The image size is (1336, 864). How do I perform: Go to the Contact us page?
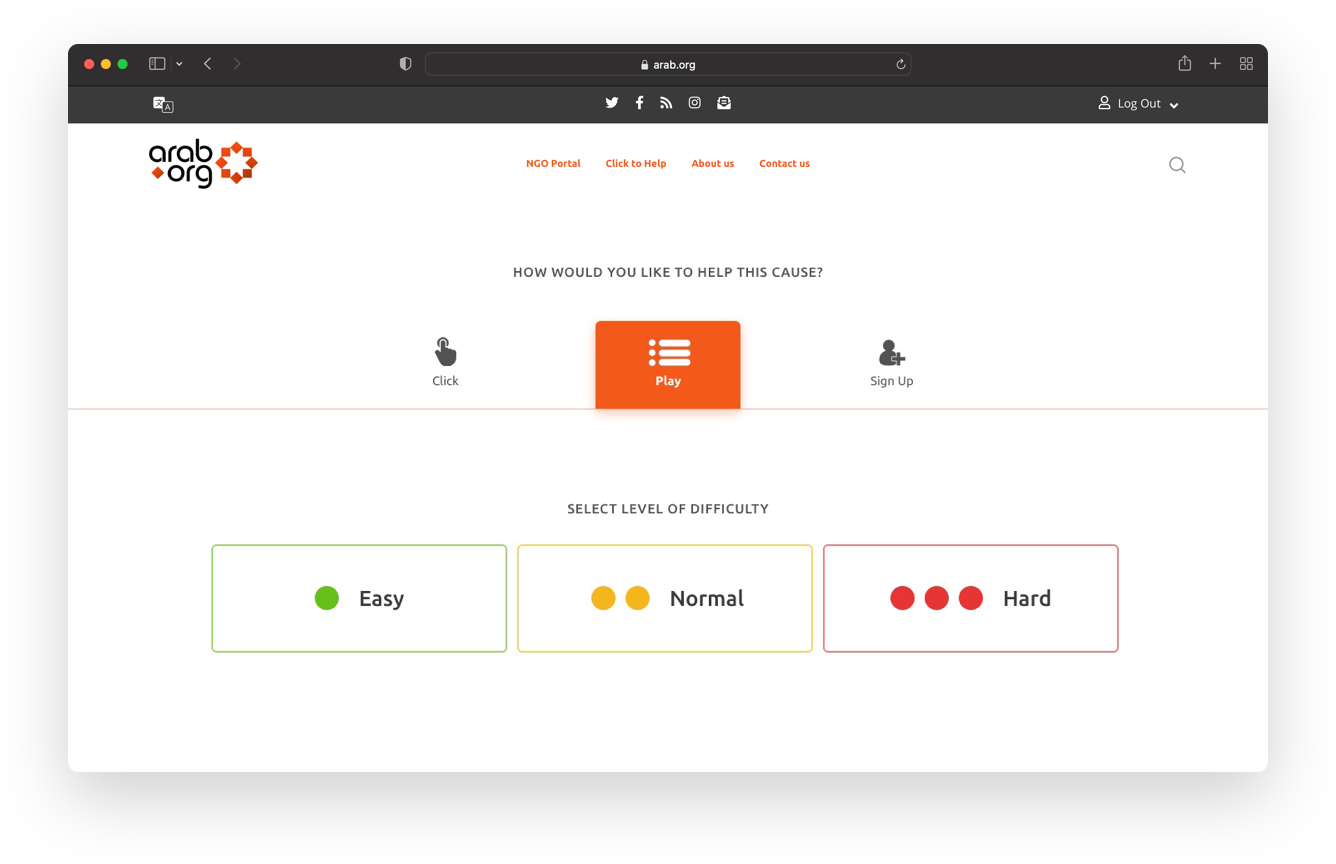click(784, 164)
